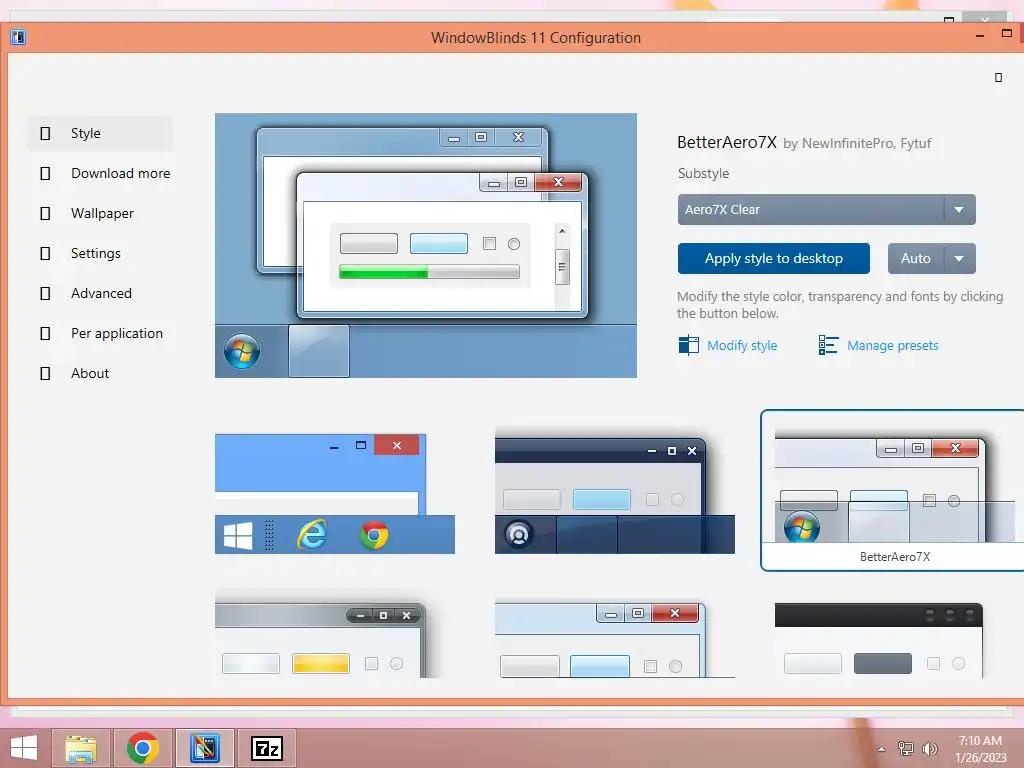Click the Auto button

[916, 259]
